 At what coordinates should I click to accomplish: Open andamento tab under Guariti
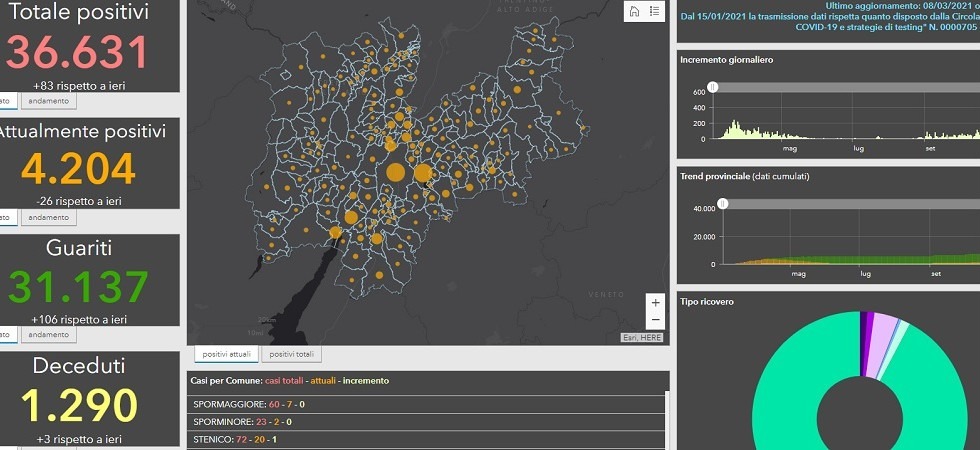pyautogui.click(x=49, y=334)
